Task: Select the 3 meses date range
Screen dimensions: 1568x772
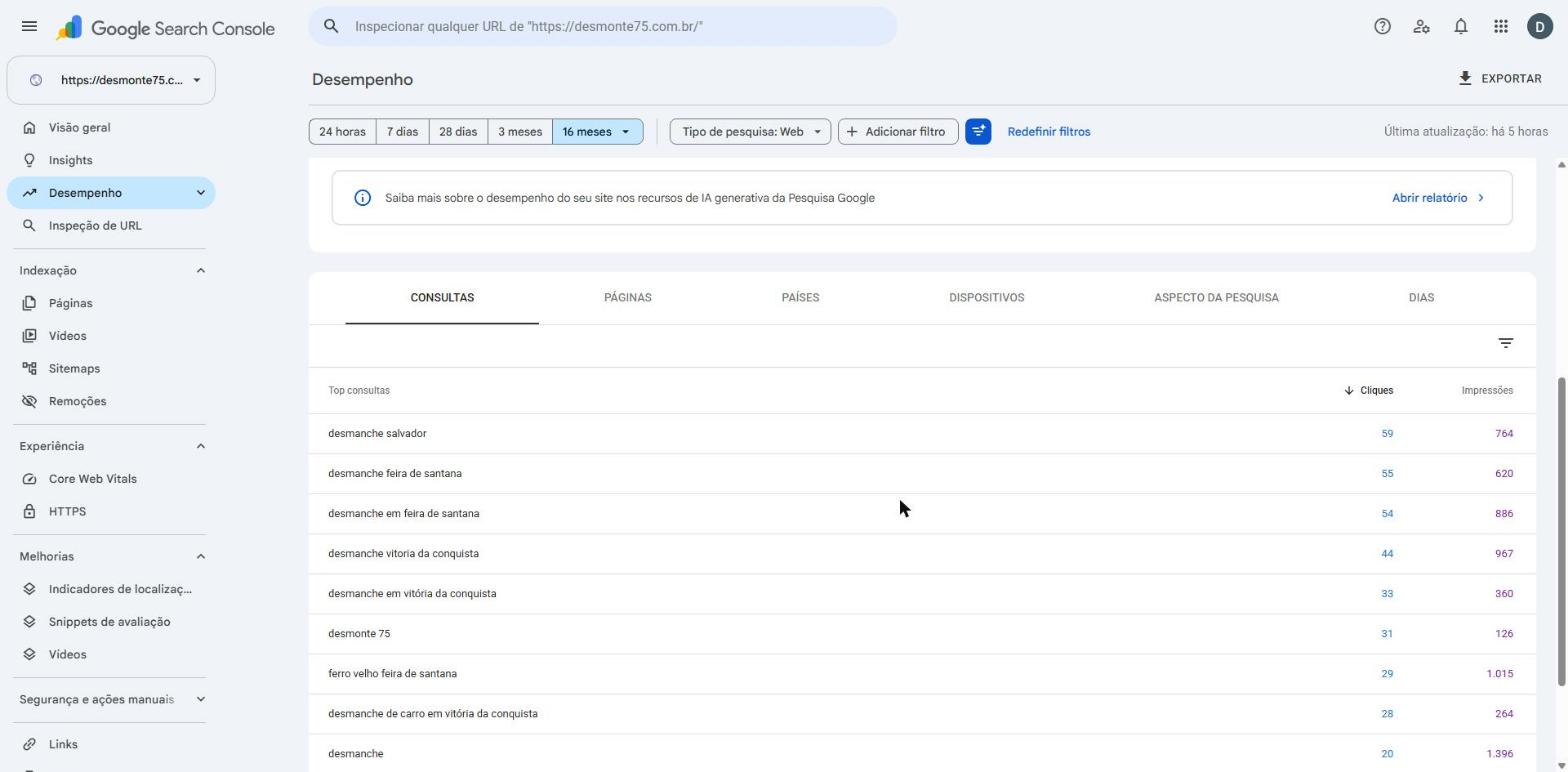Action: 520,132
